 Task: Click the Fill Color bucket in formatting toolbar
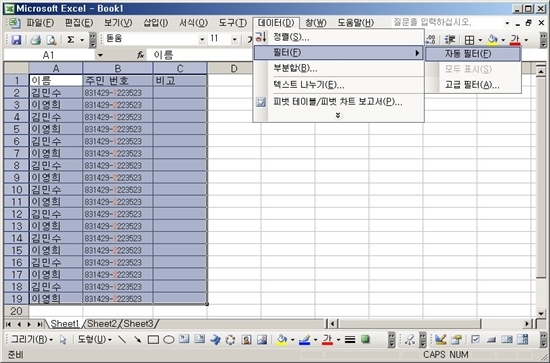pos(492,40)
